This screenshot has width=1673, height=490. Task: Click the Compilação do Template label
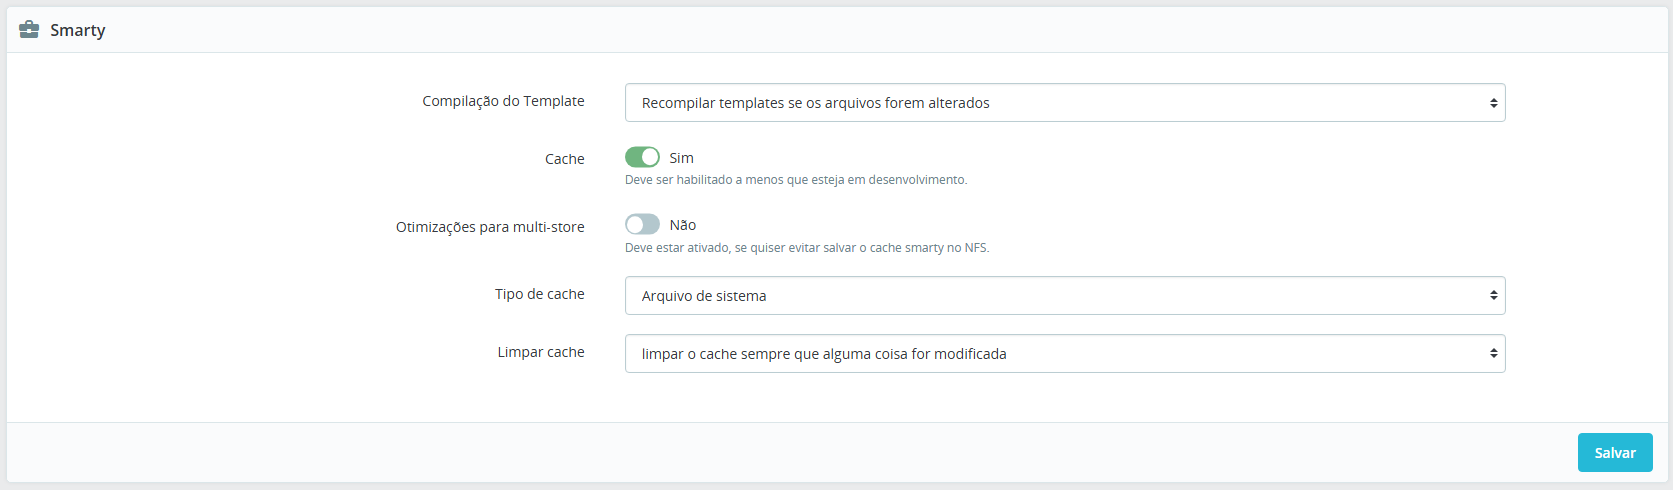(x=503, y=101)
